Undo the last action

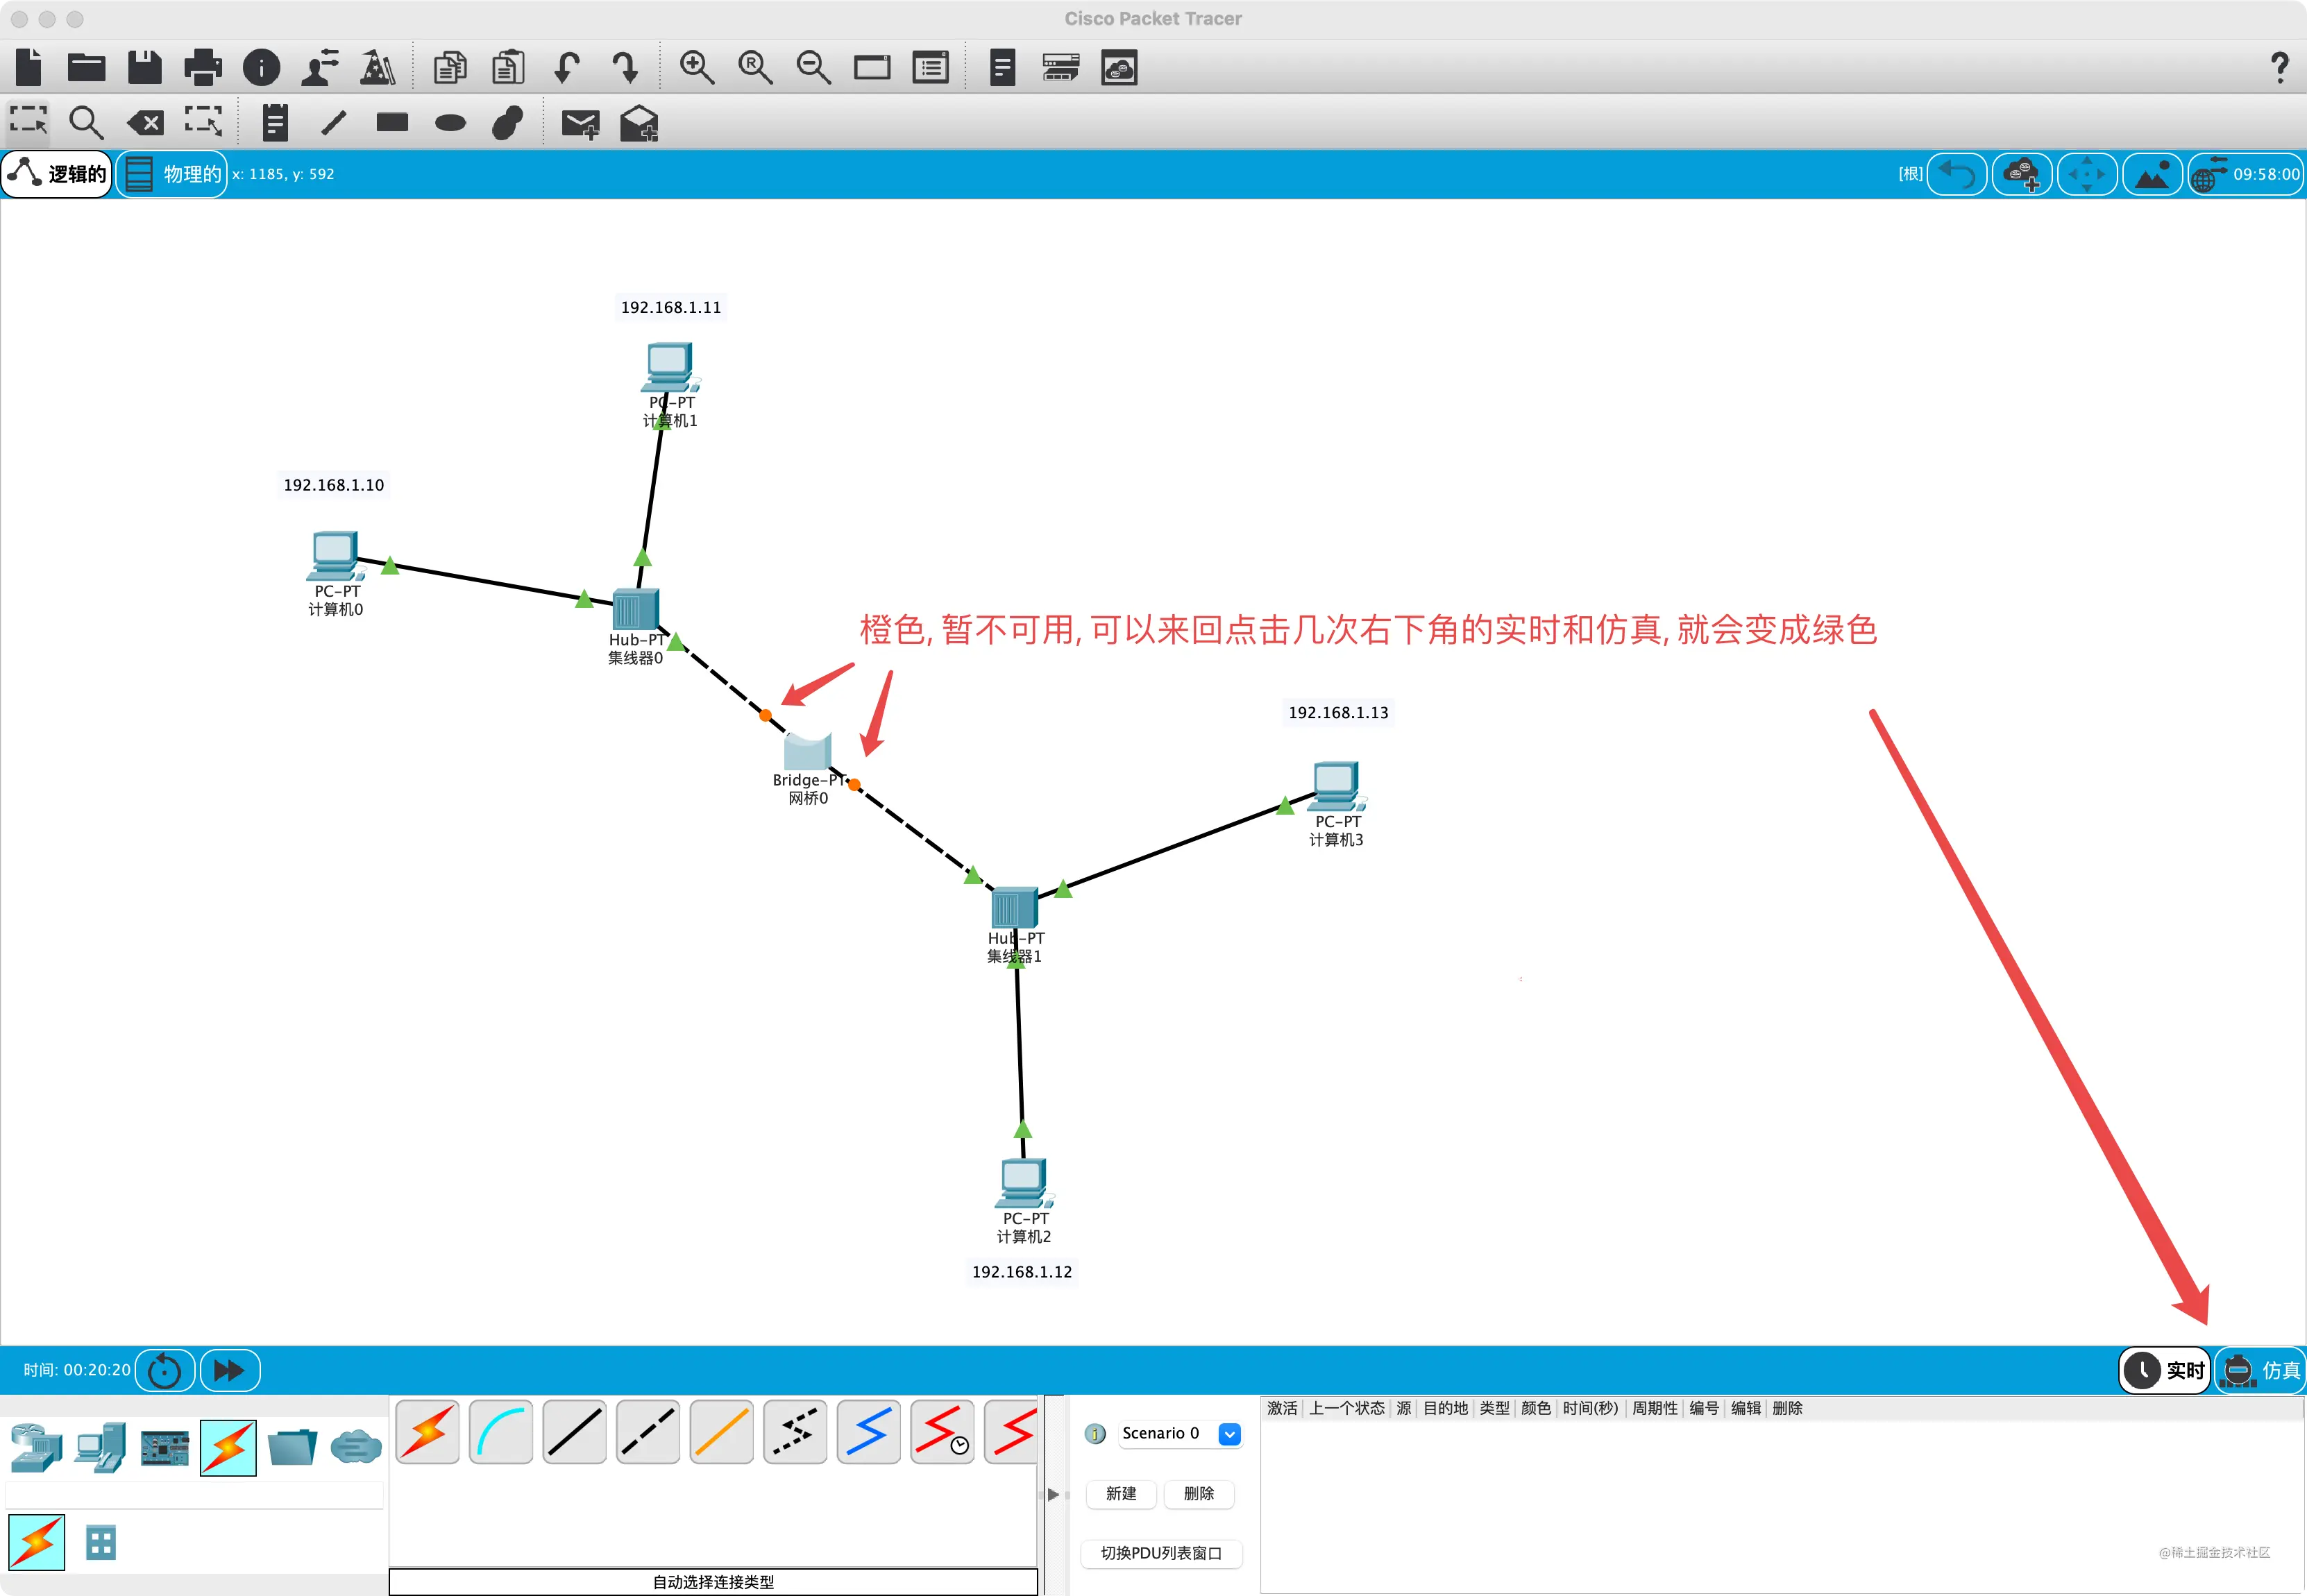(x=567, y=67)
